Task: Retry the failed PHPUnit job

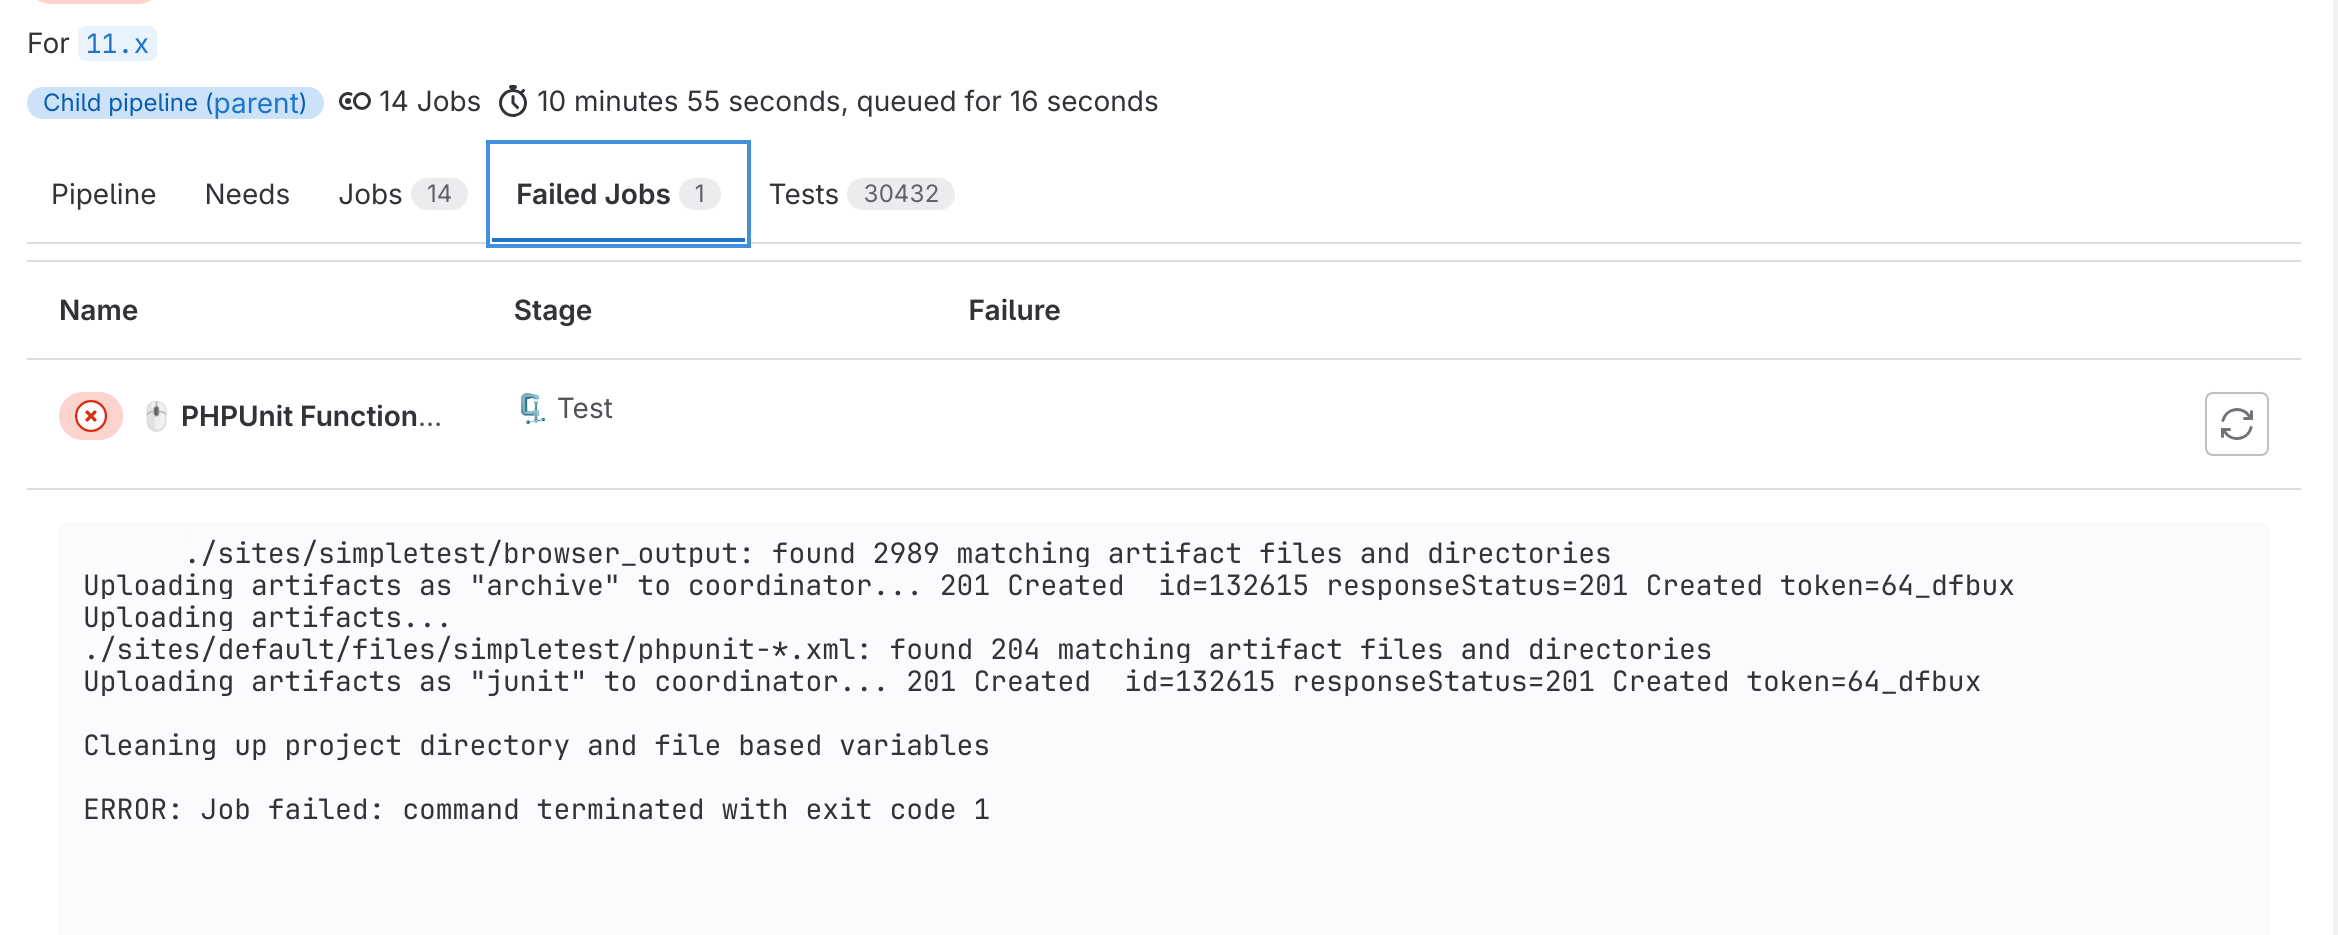Action: 2236,423
